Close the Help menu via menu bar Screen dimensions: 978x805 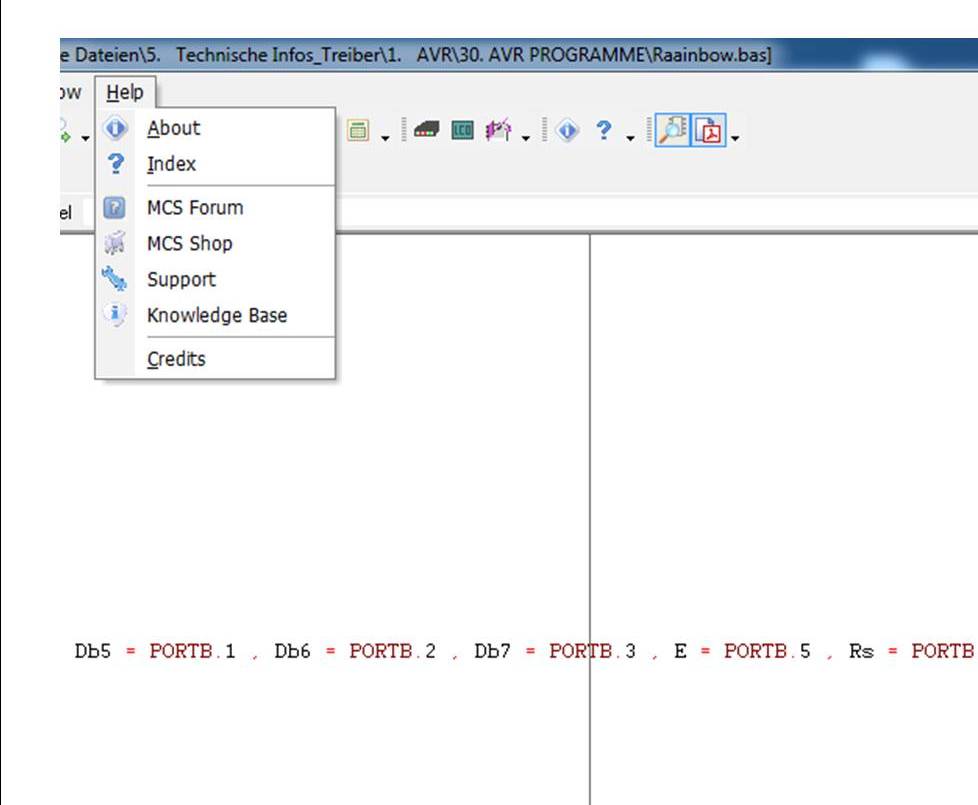tap(125, 93)
